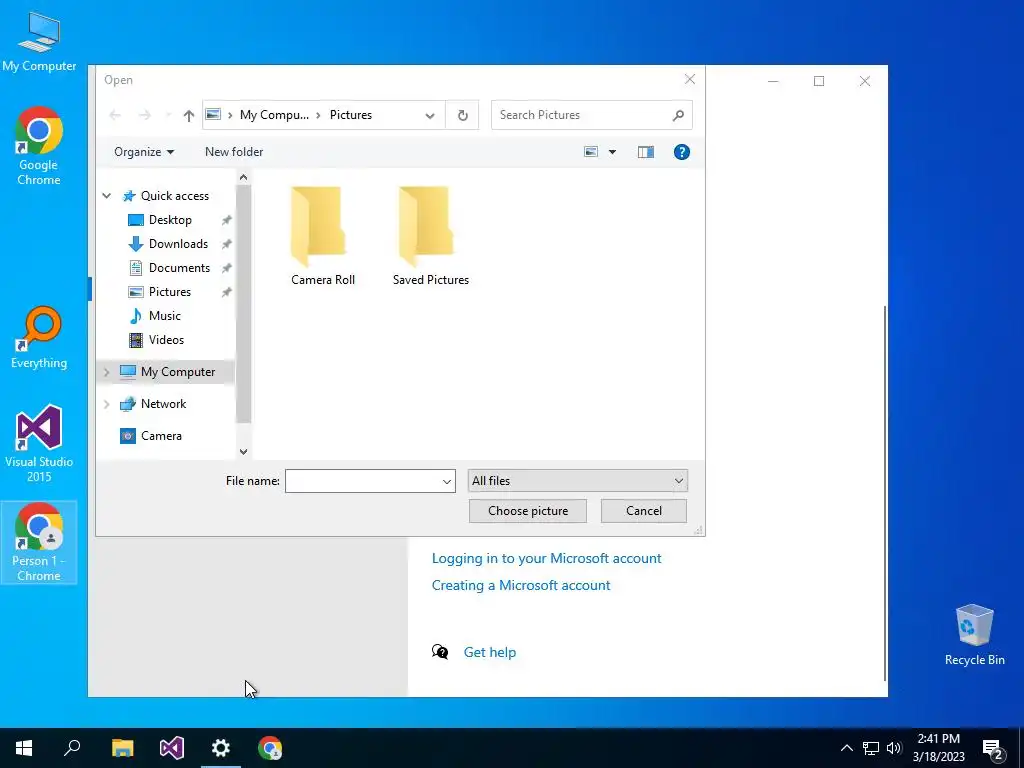Open the Recent locations dropdown arrow
This screenshot has width=1024, height=768.
click(168, 116)
